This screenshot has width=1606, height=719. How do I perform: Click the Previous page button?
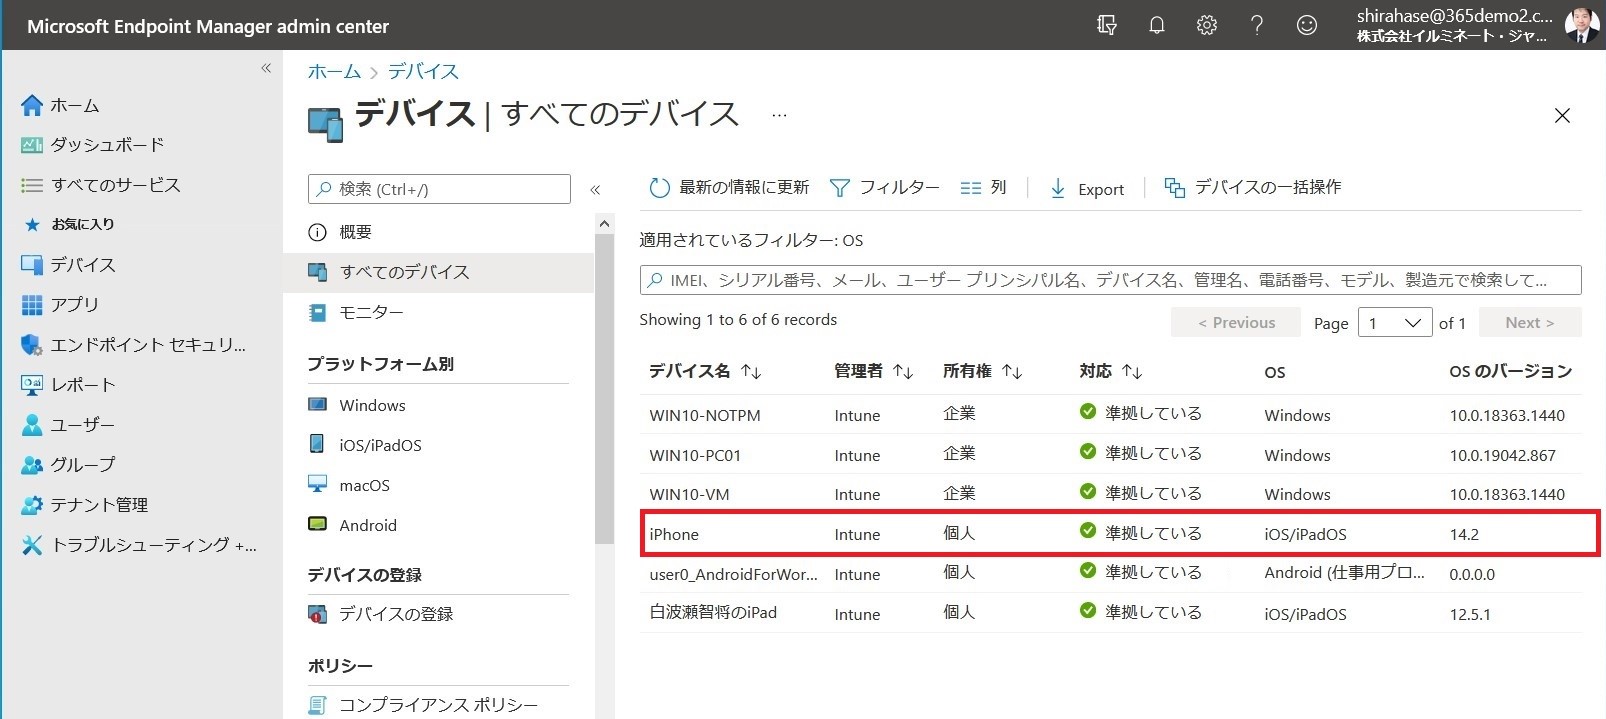click(x=1236, y=323)
